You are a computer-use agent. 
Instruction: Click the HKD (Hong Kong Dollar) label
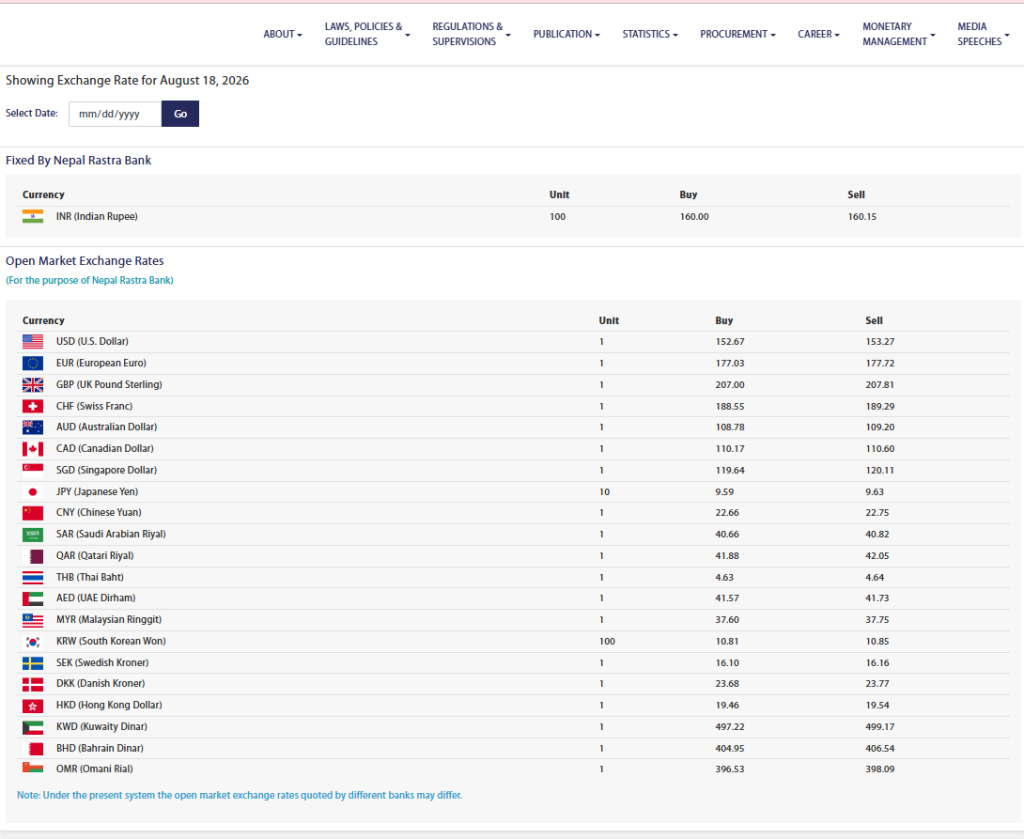coord(109,705)
